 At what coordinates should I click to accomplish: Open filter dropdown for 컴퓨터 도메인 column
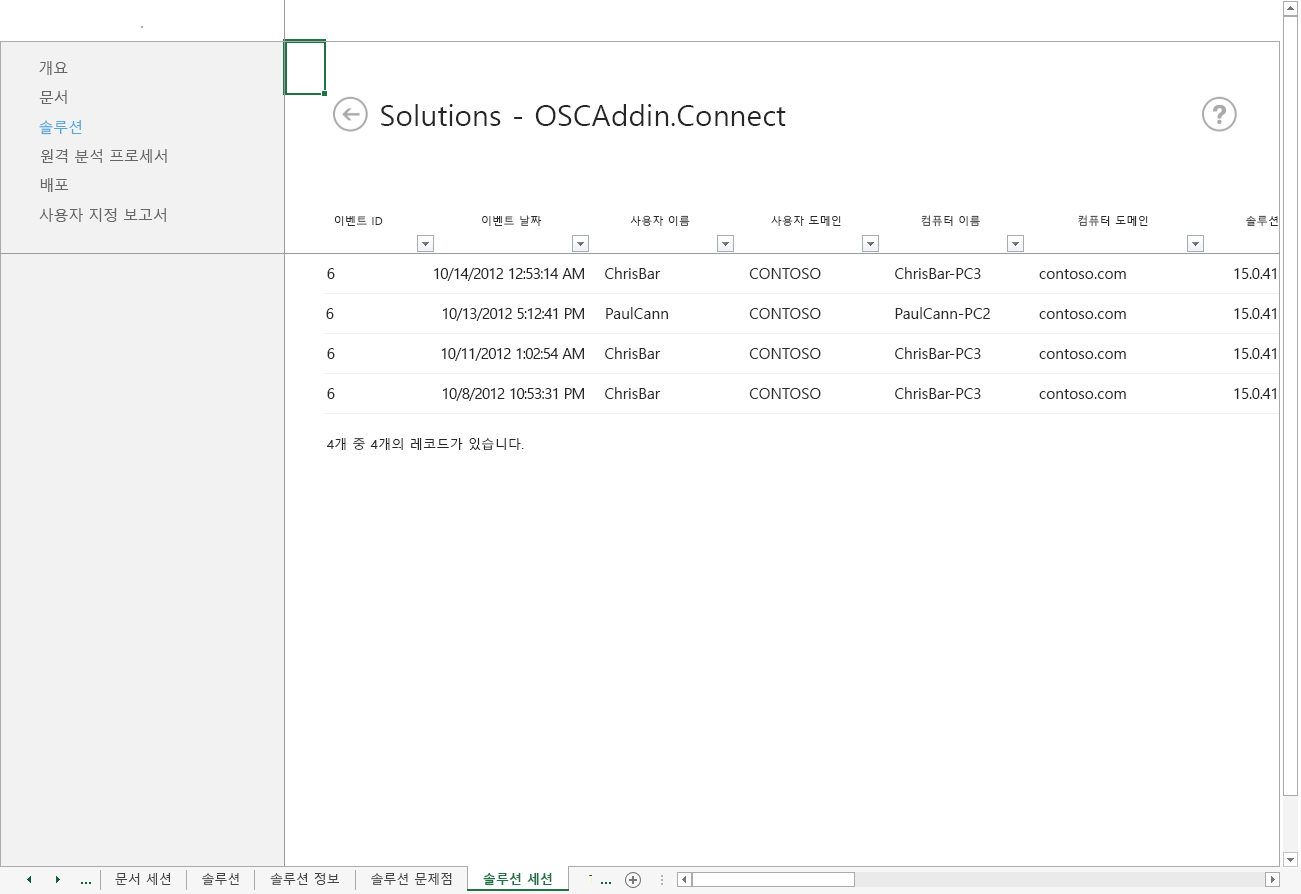[x=1194, y=243]
